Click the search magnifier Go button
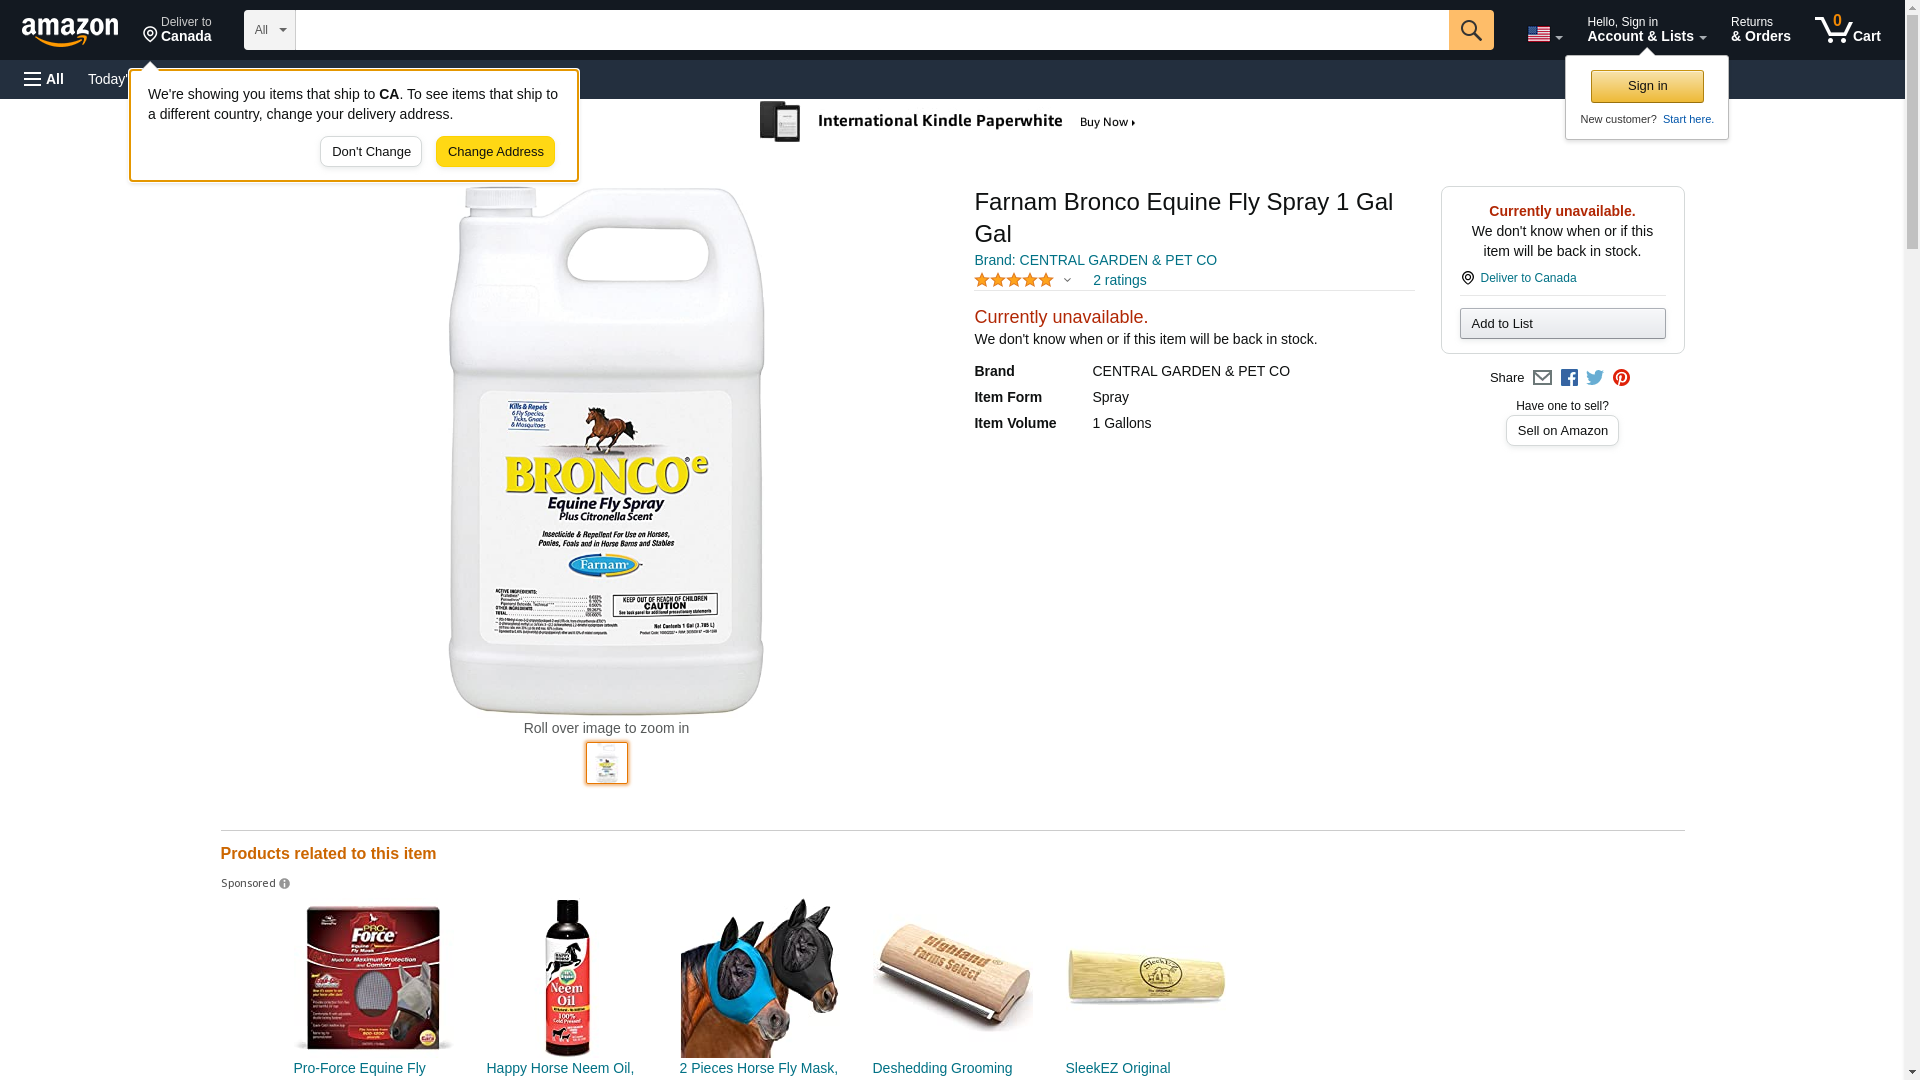The height and width of the screenshot is (1080, 1920). coord(1470,30)
